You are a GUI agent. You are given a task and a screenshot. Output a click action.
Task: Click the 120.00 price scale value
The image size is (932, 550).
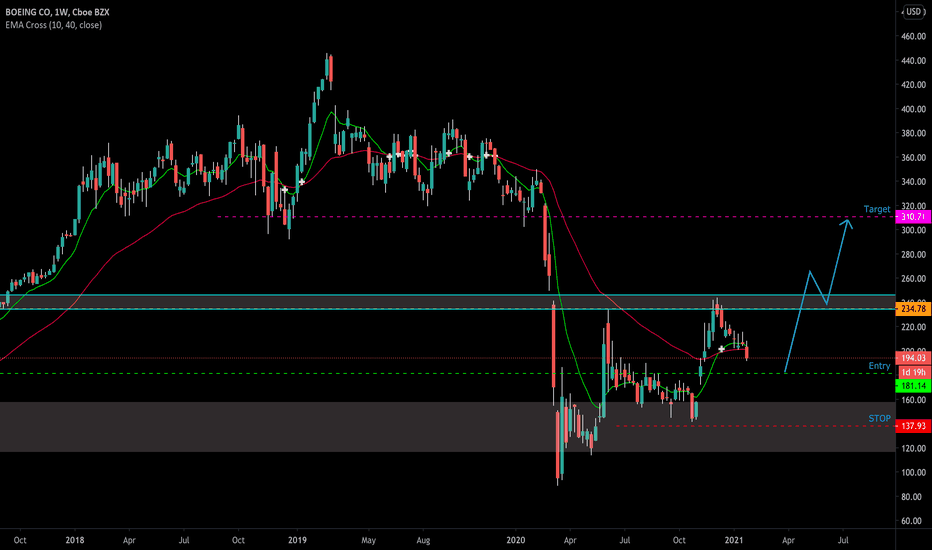(914, 448)
